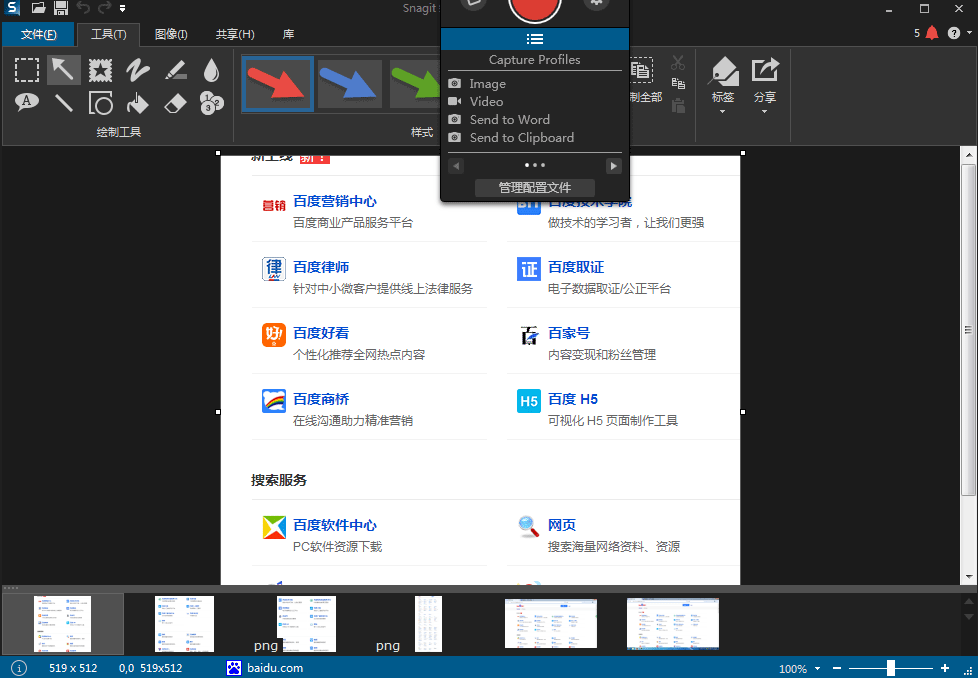Redo the last undone action
This screenshot has width=978, height=678.
point(105,8)
